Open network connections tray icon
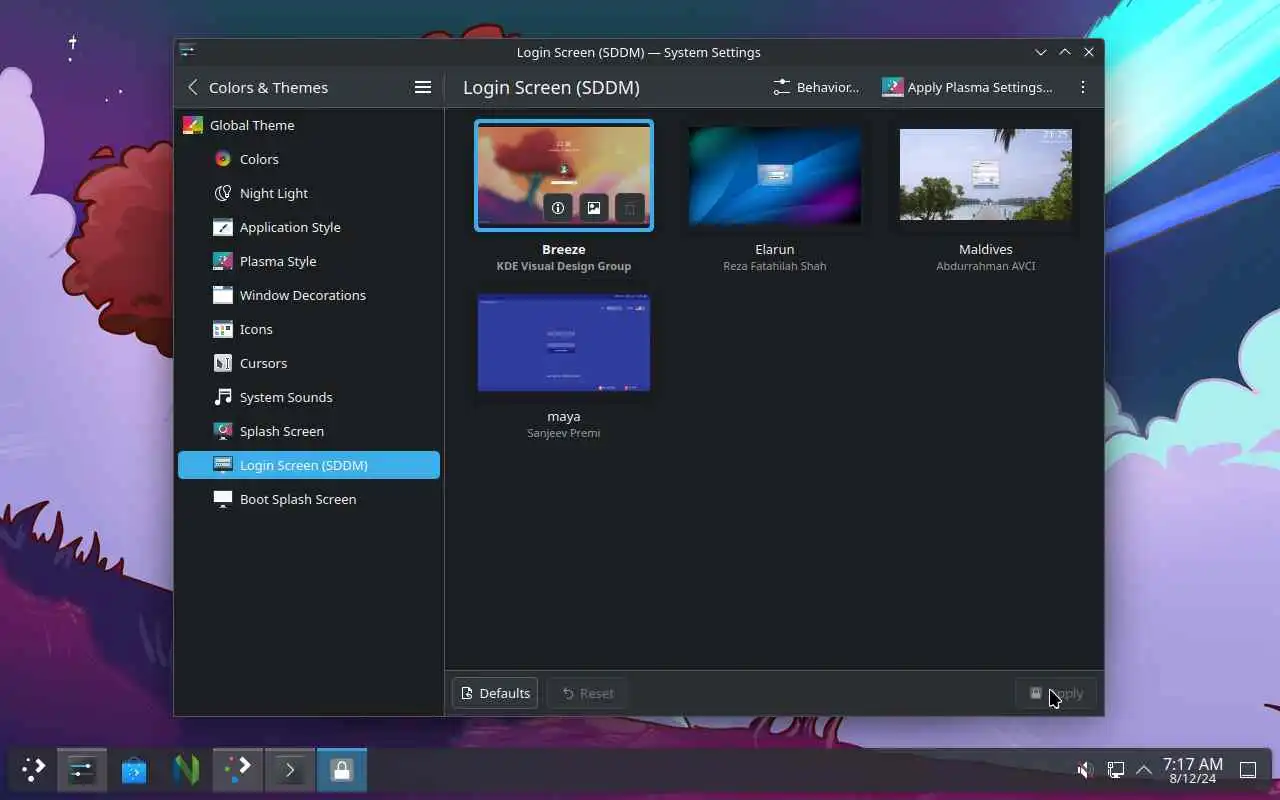The width and height of the screenshot is (1280, 800). tap(1115, 770)
